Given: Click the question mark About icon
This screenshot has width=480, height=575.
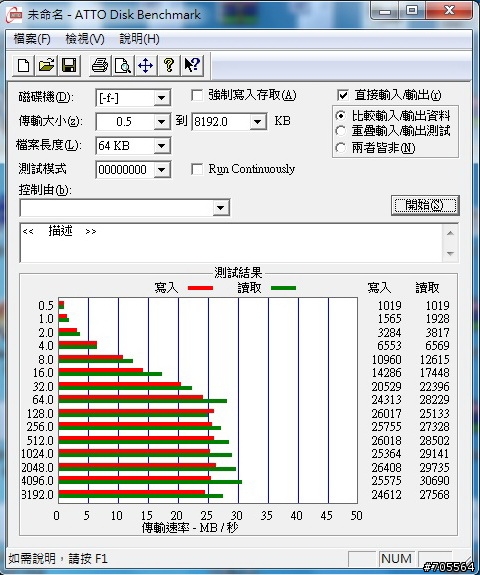Looking at the screenshot, I should coord(169,66).
